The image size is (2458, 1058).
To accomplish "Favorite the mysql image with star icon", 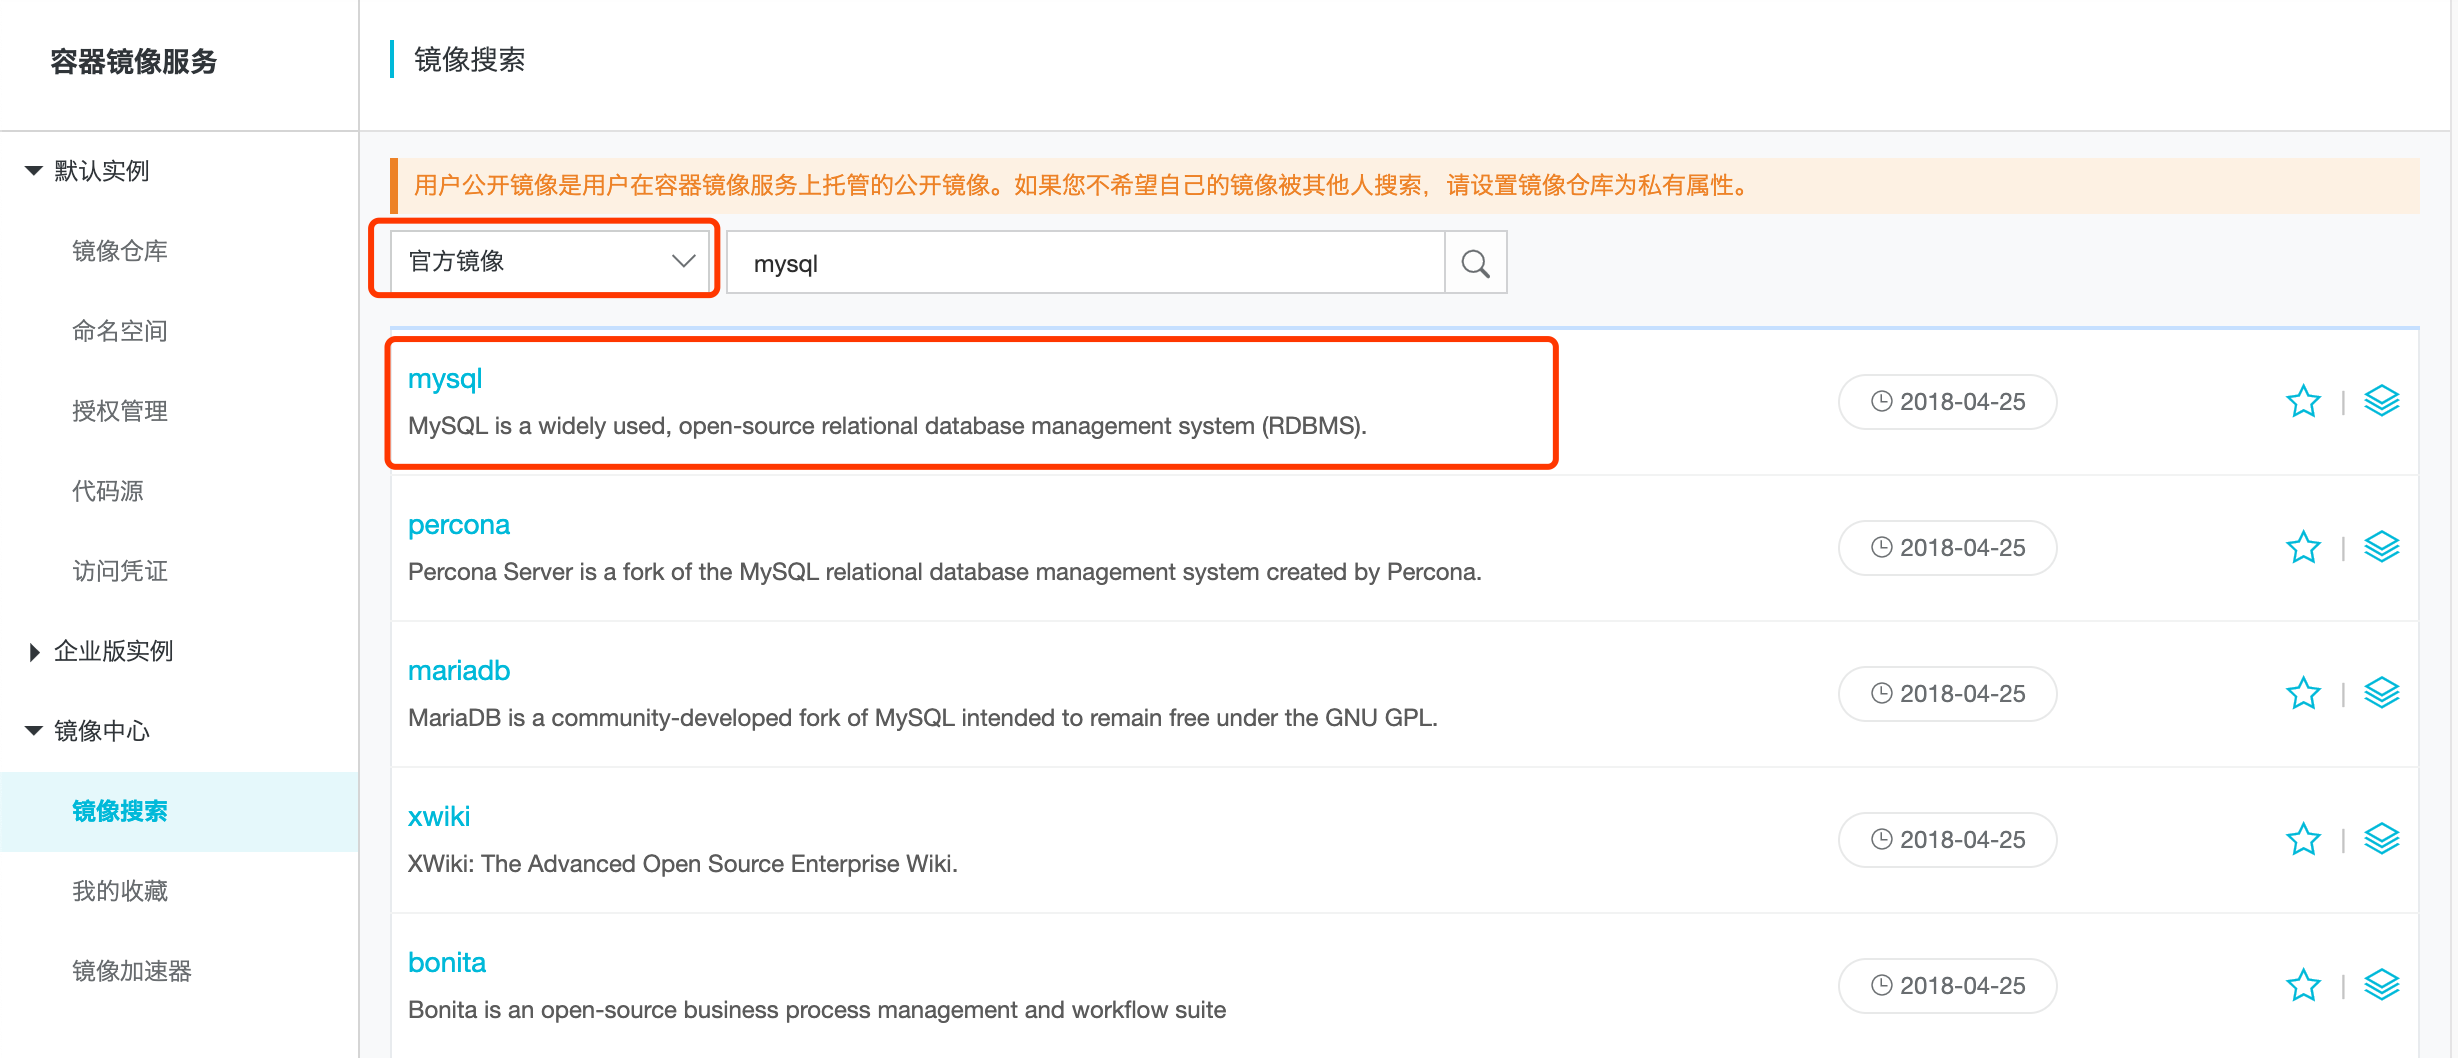I will pyautogui.click(x=2303, y=400).
